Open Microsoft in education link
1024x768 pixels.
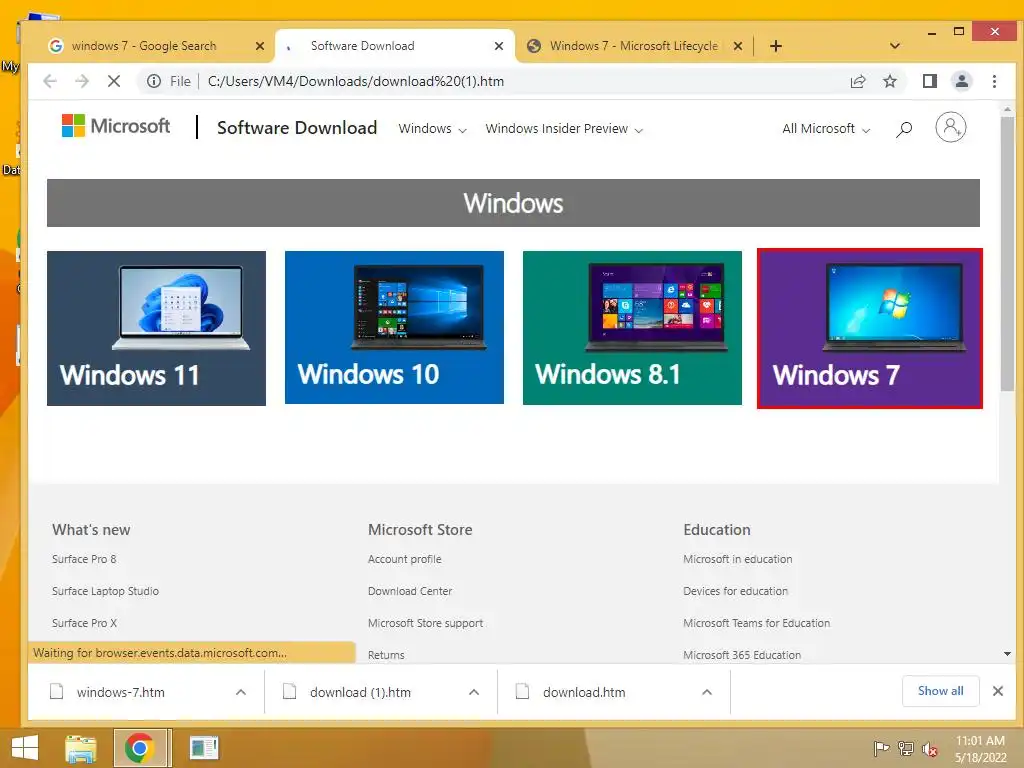pos(738,559)
